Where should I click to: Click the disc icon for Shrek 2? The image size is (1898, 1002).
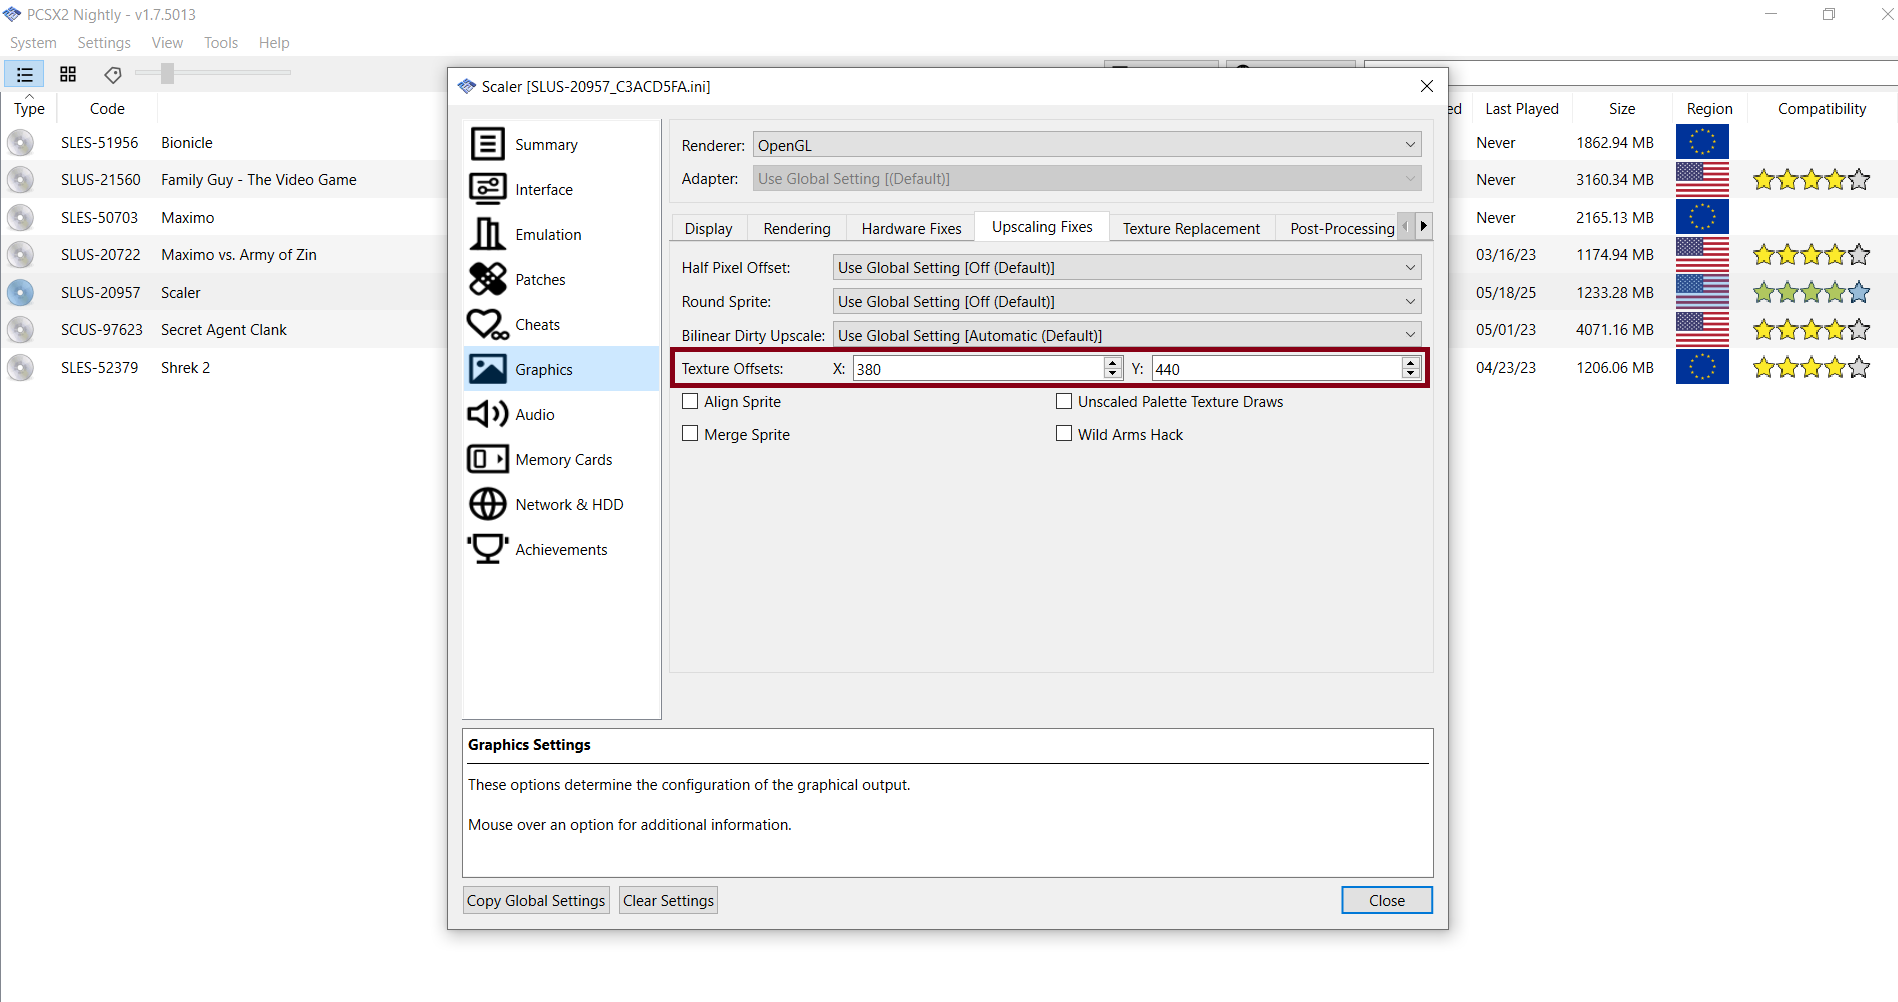20,368
